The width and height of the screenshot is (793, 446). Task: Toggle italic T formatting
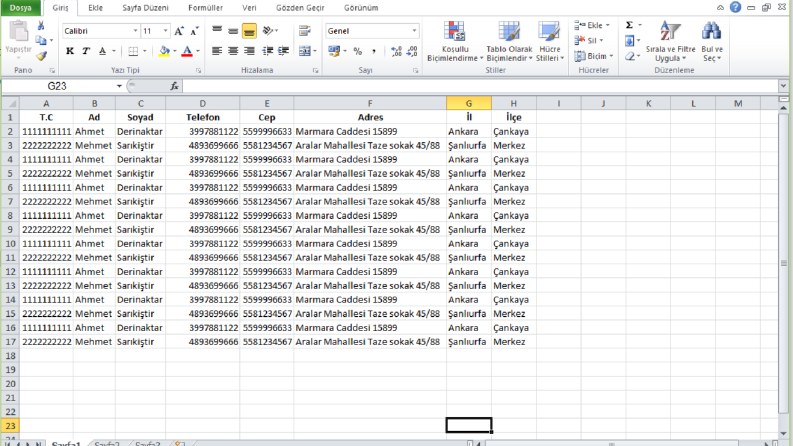coord(86,51)
